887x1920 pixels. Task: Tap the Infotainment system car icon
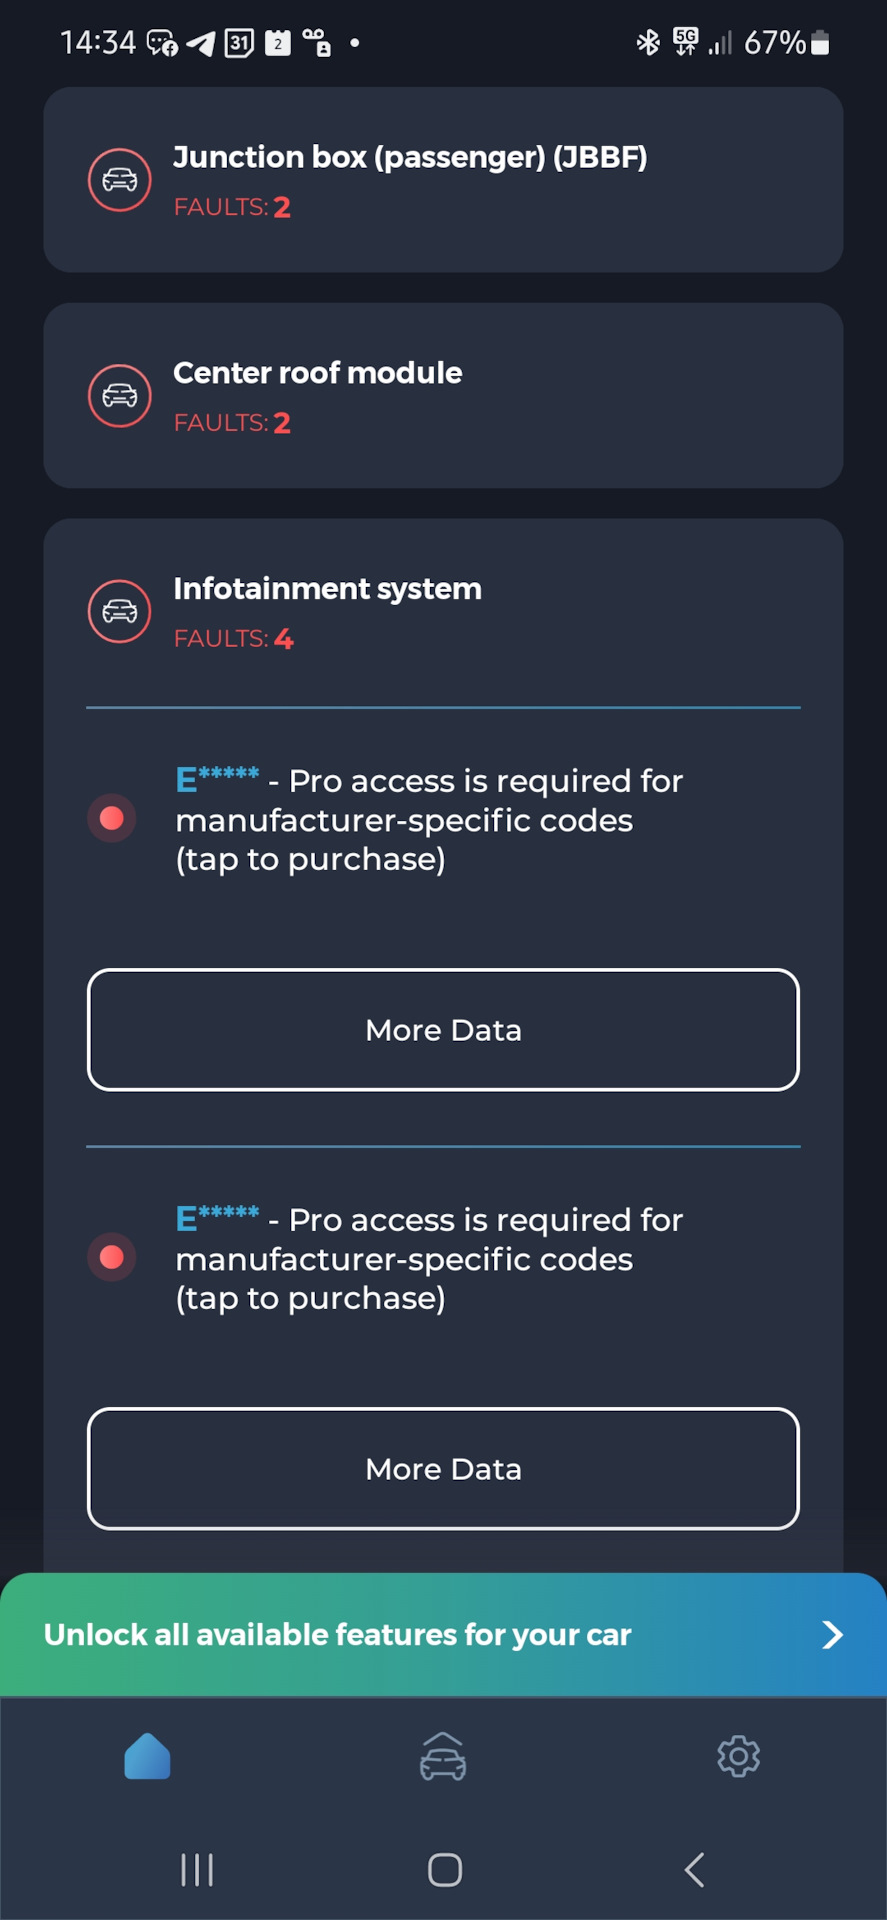[120, 611]
